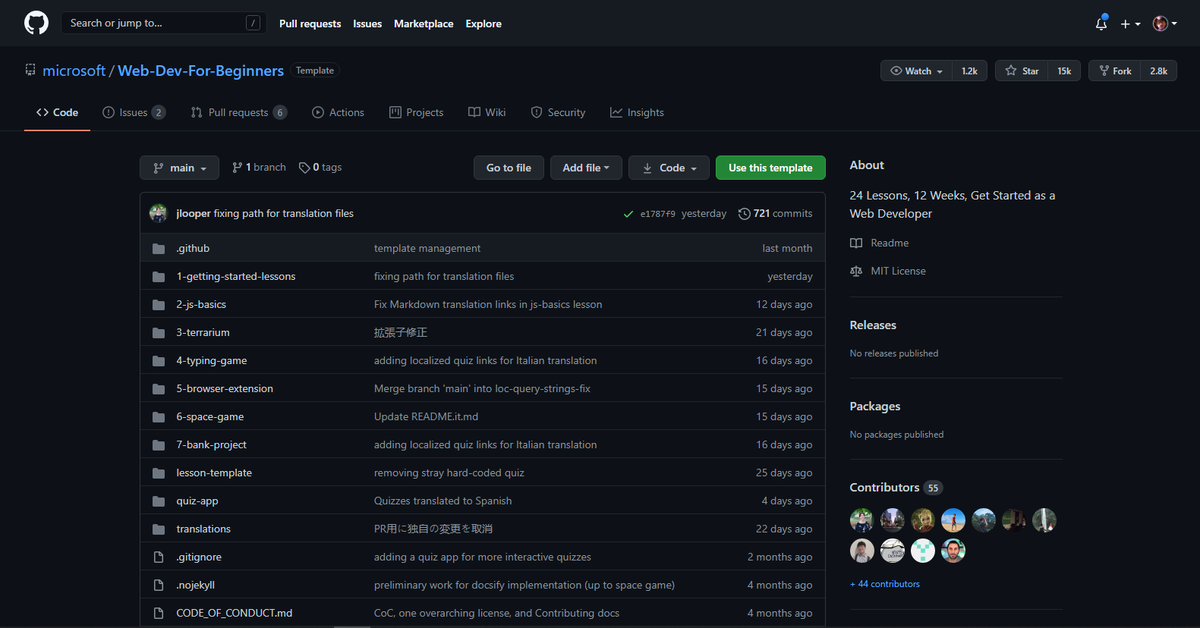Open the Releases heading link

pos(873,325)
